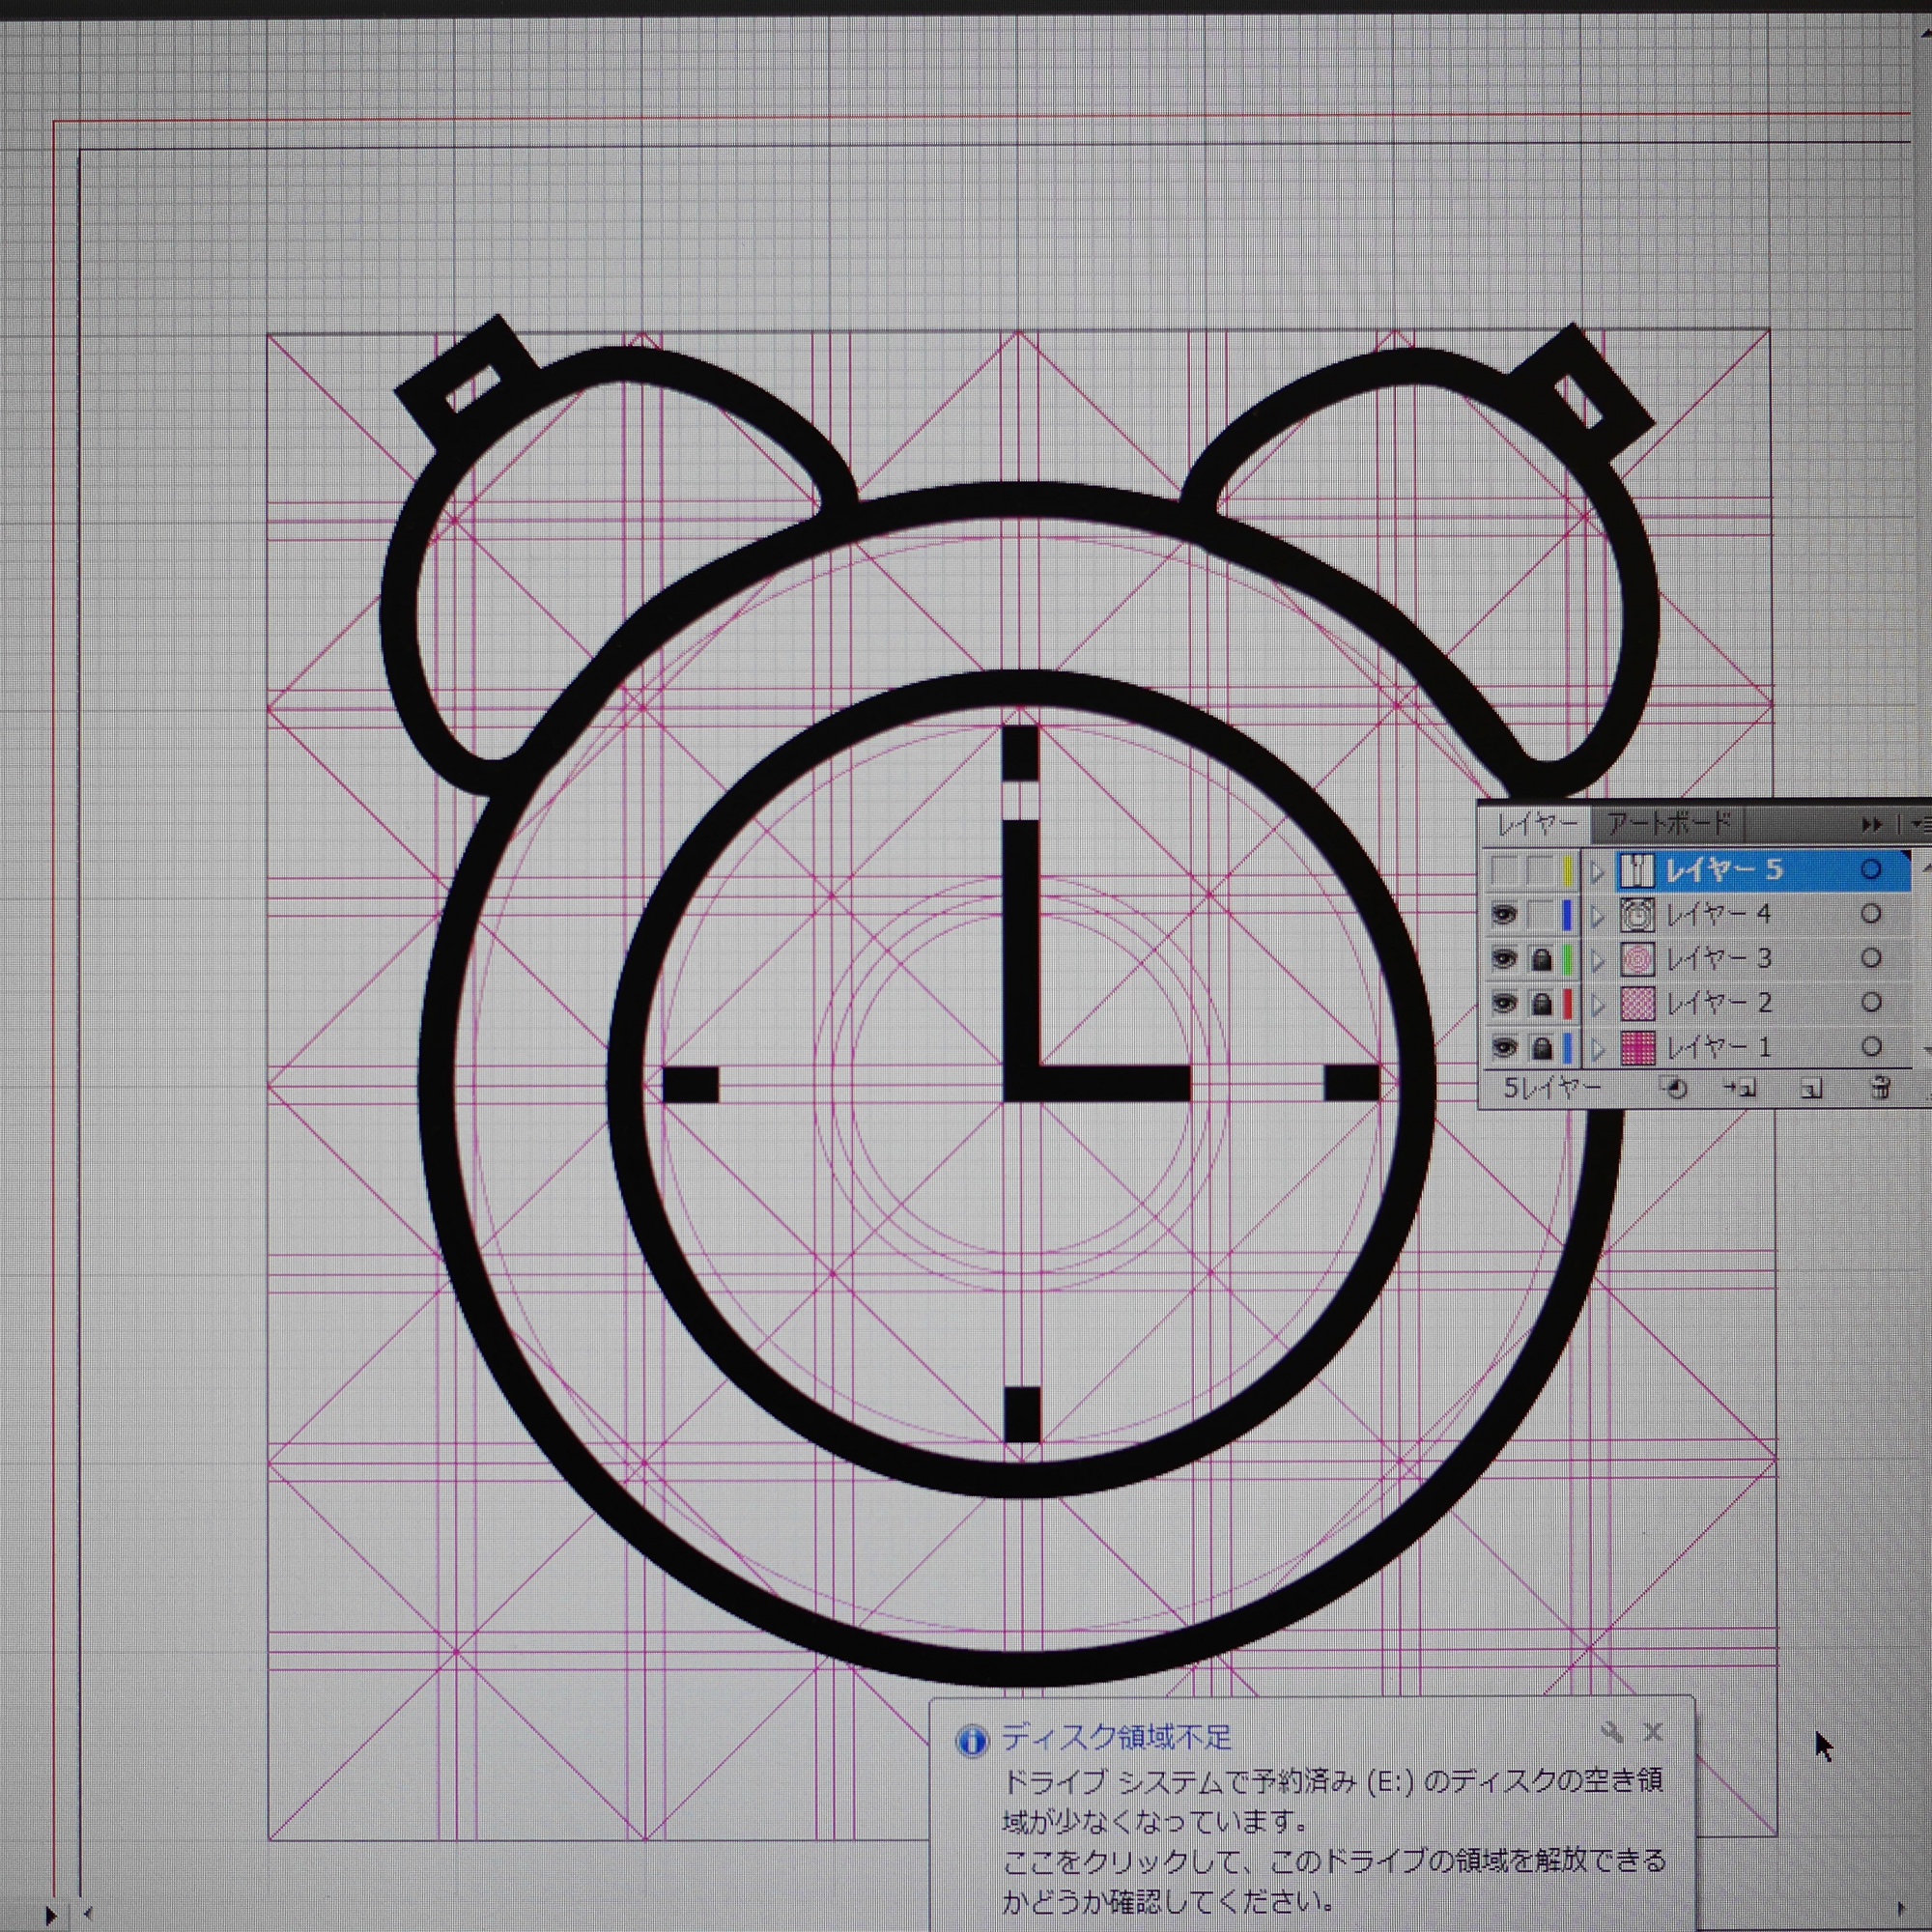1932x1932 pixels.
Task: Open the Layers panel flyout menu
Action: click(x=1920, y=825)
